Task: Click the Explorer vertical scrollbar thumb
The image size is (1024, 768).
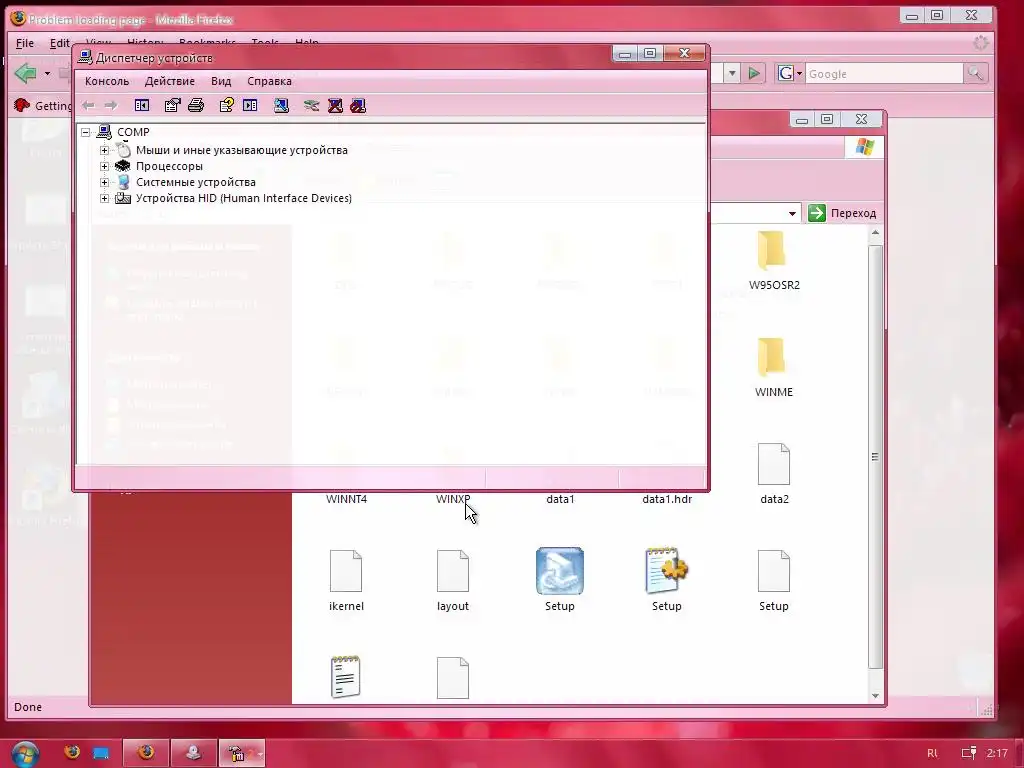Action: point(876,456)
